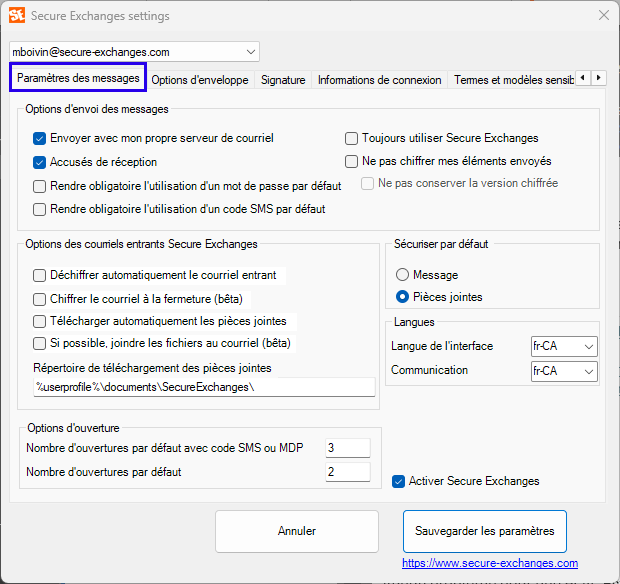Screen dimensions: 620x584
Task: Close the Secure Exchanges settings window
Action: point(603,15)
